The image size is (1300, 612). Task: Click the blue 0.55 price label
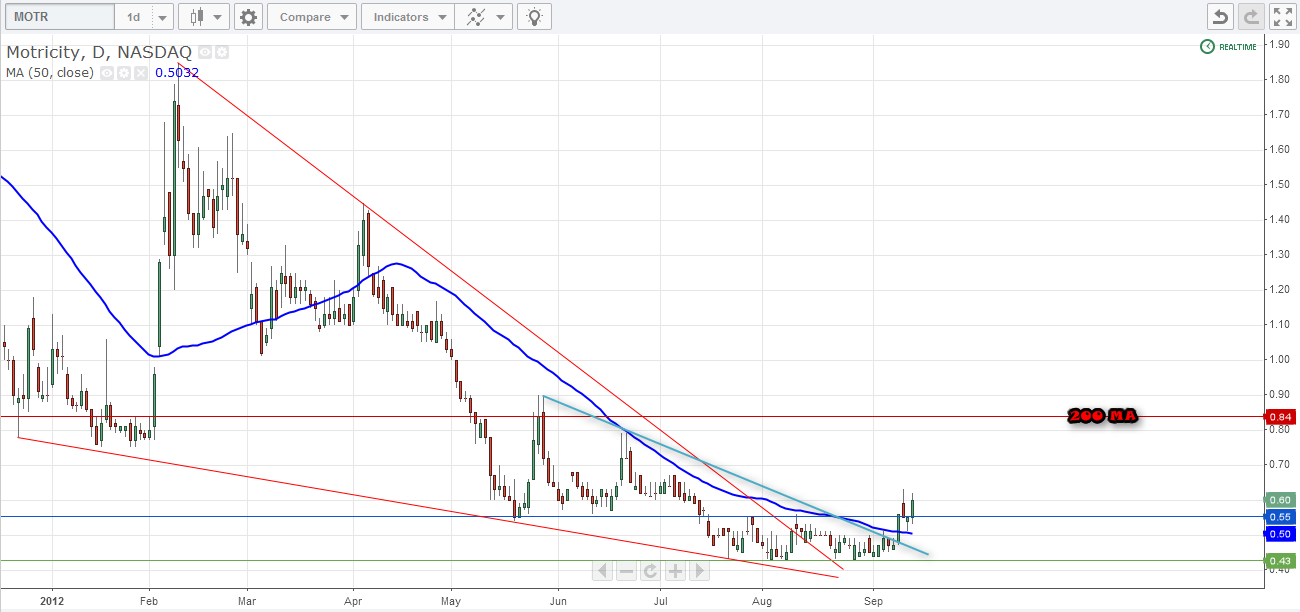coord(1281,517)
